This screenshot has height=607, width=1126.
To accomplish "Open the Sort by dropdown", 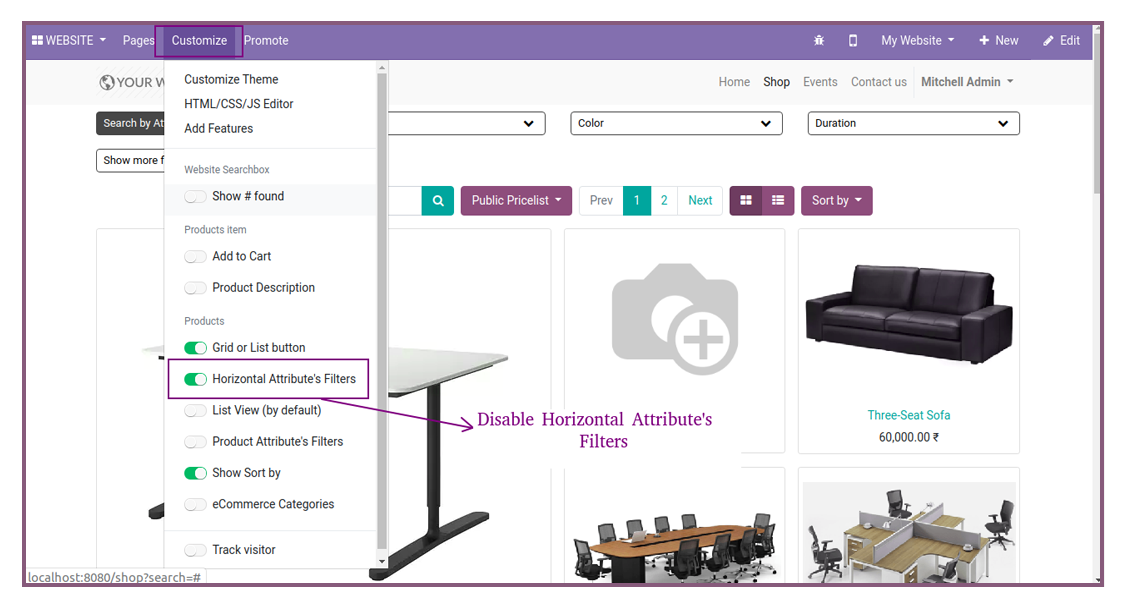I will [x=837, y=200].
